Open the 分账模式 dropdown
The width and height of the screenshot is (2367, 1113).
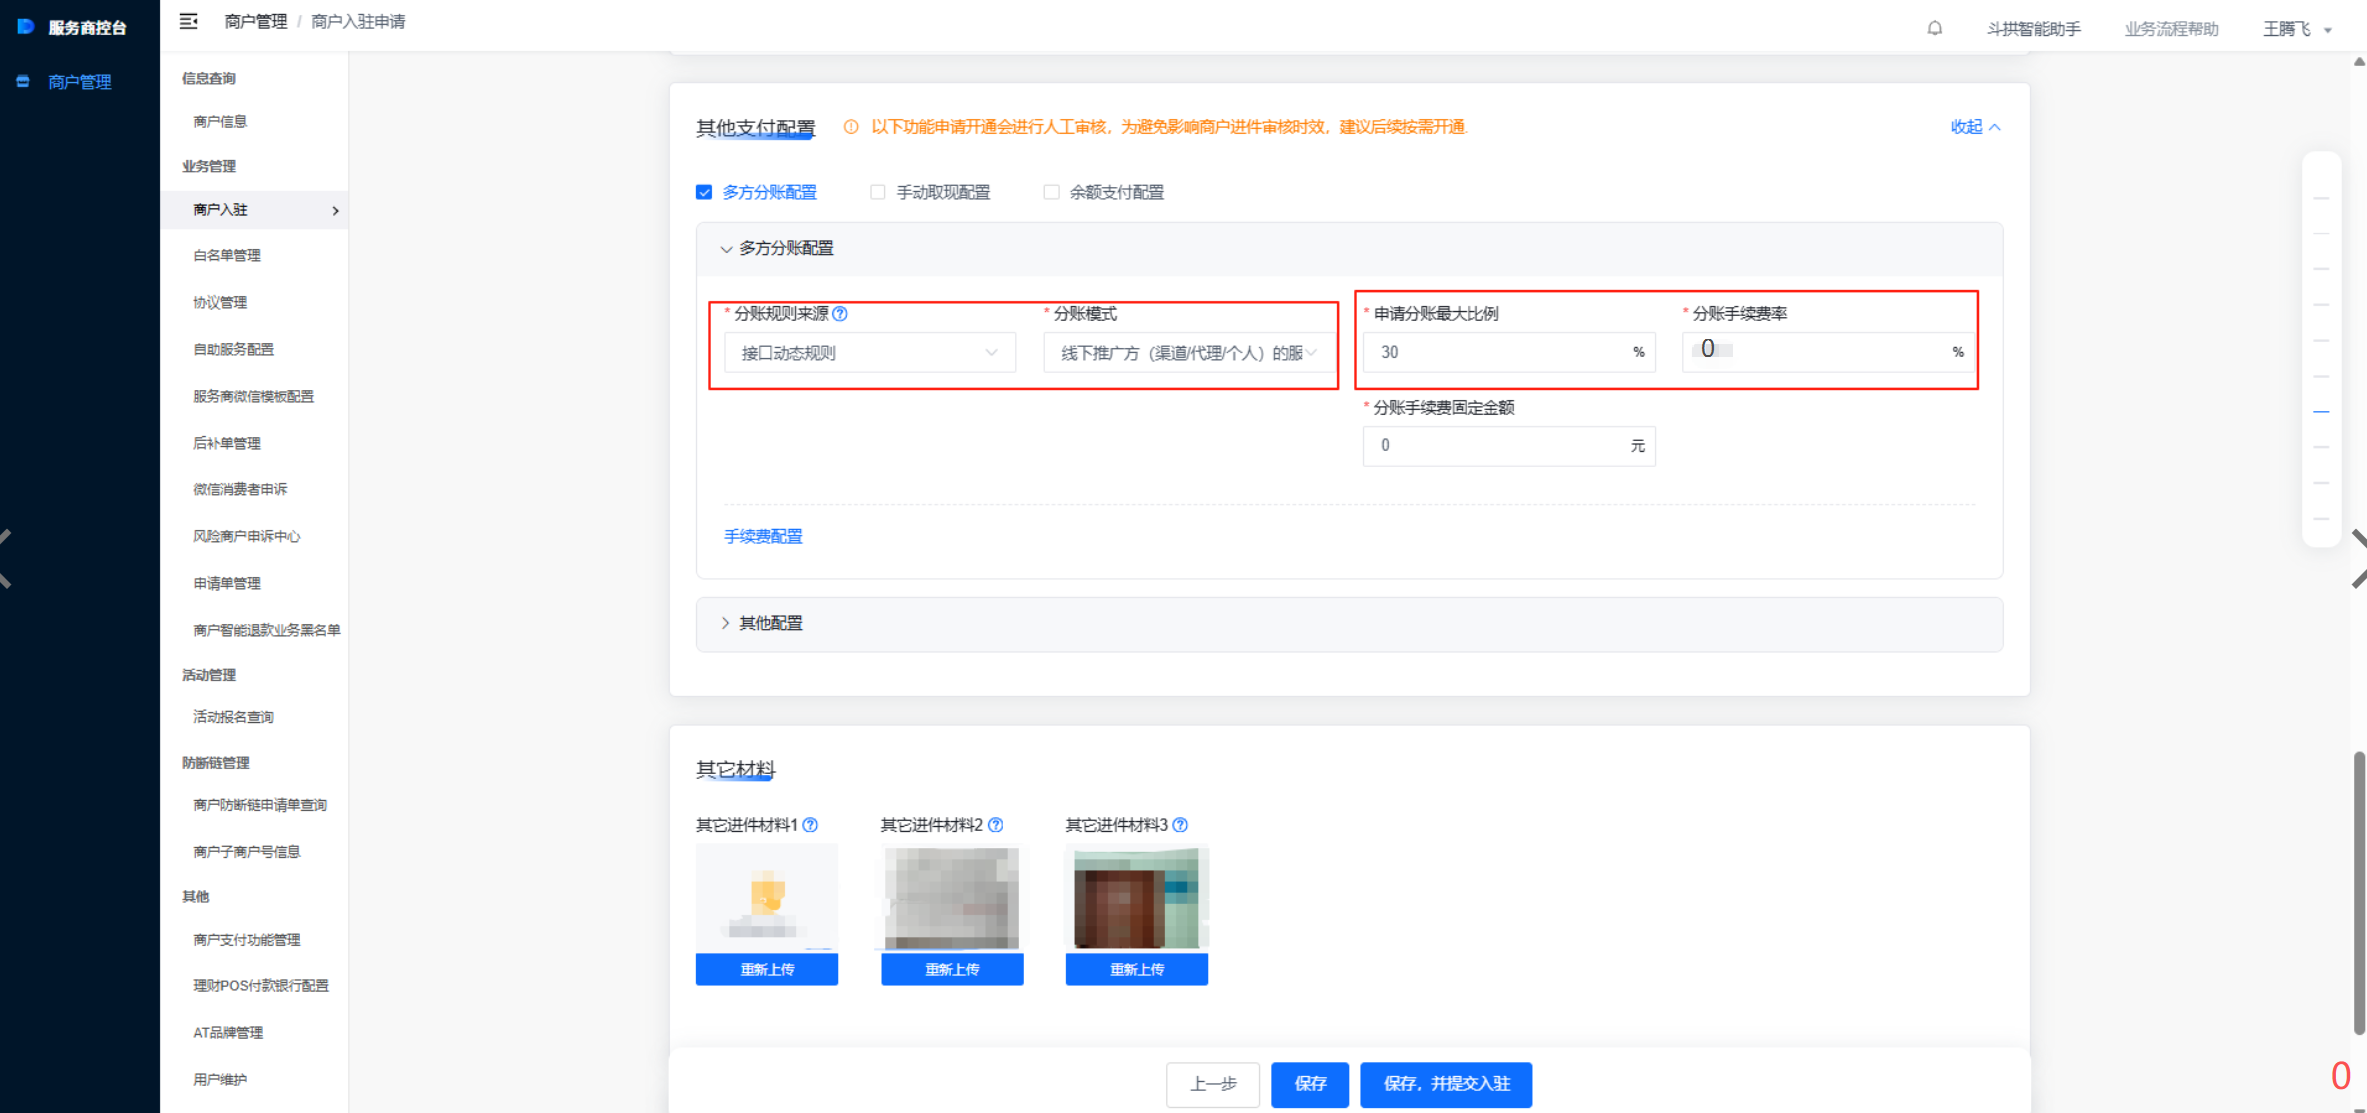point(1188,352)
